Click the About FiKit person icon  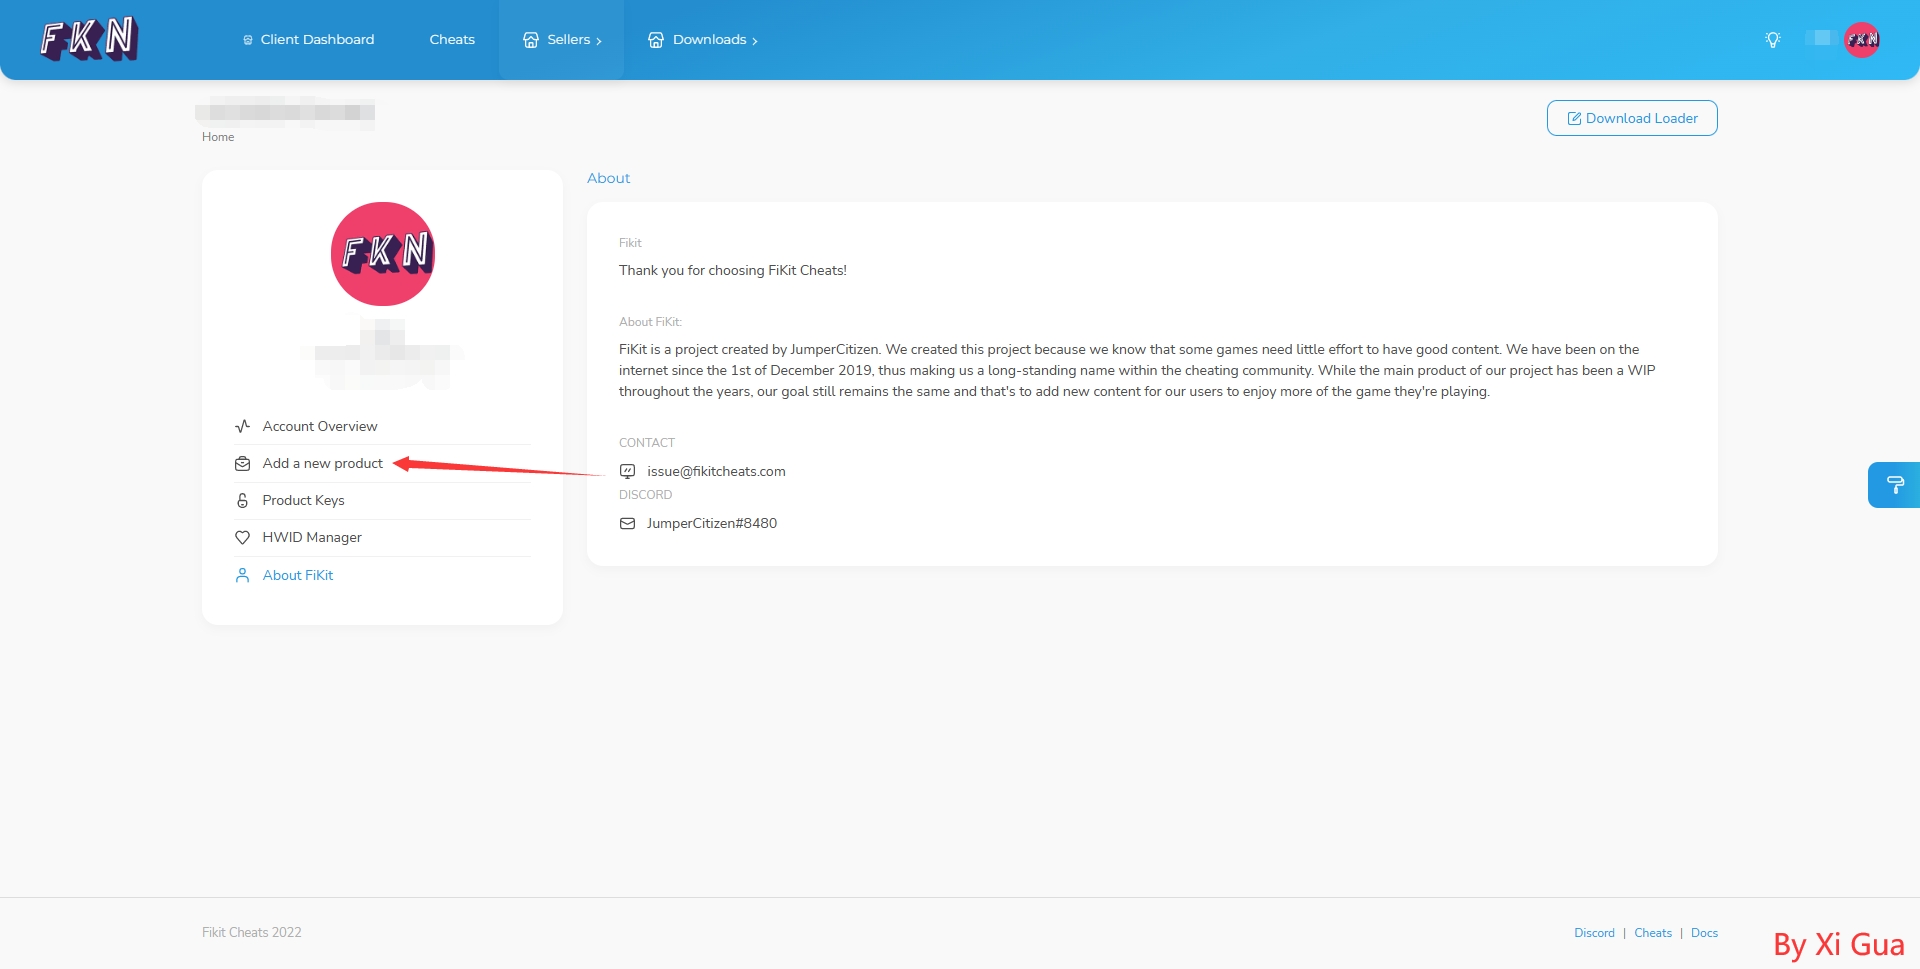(x=242, y=576)
